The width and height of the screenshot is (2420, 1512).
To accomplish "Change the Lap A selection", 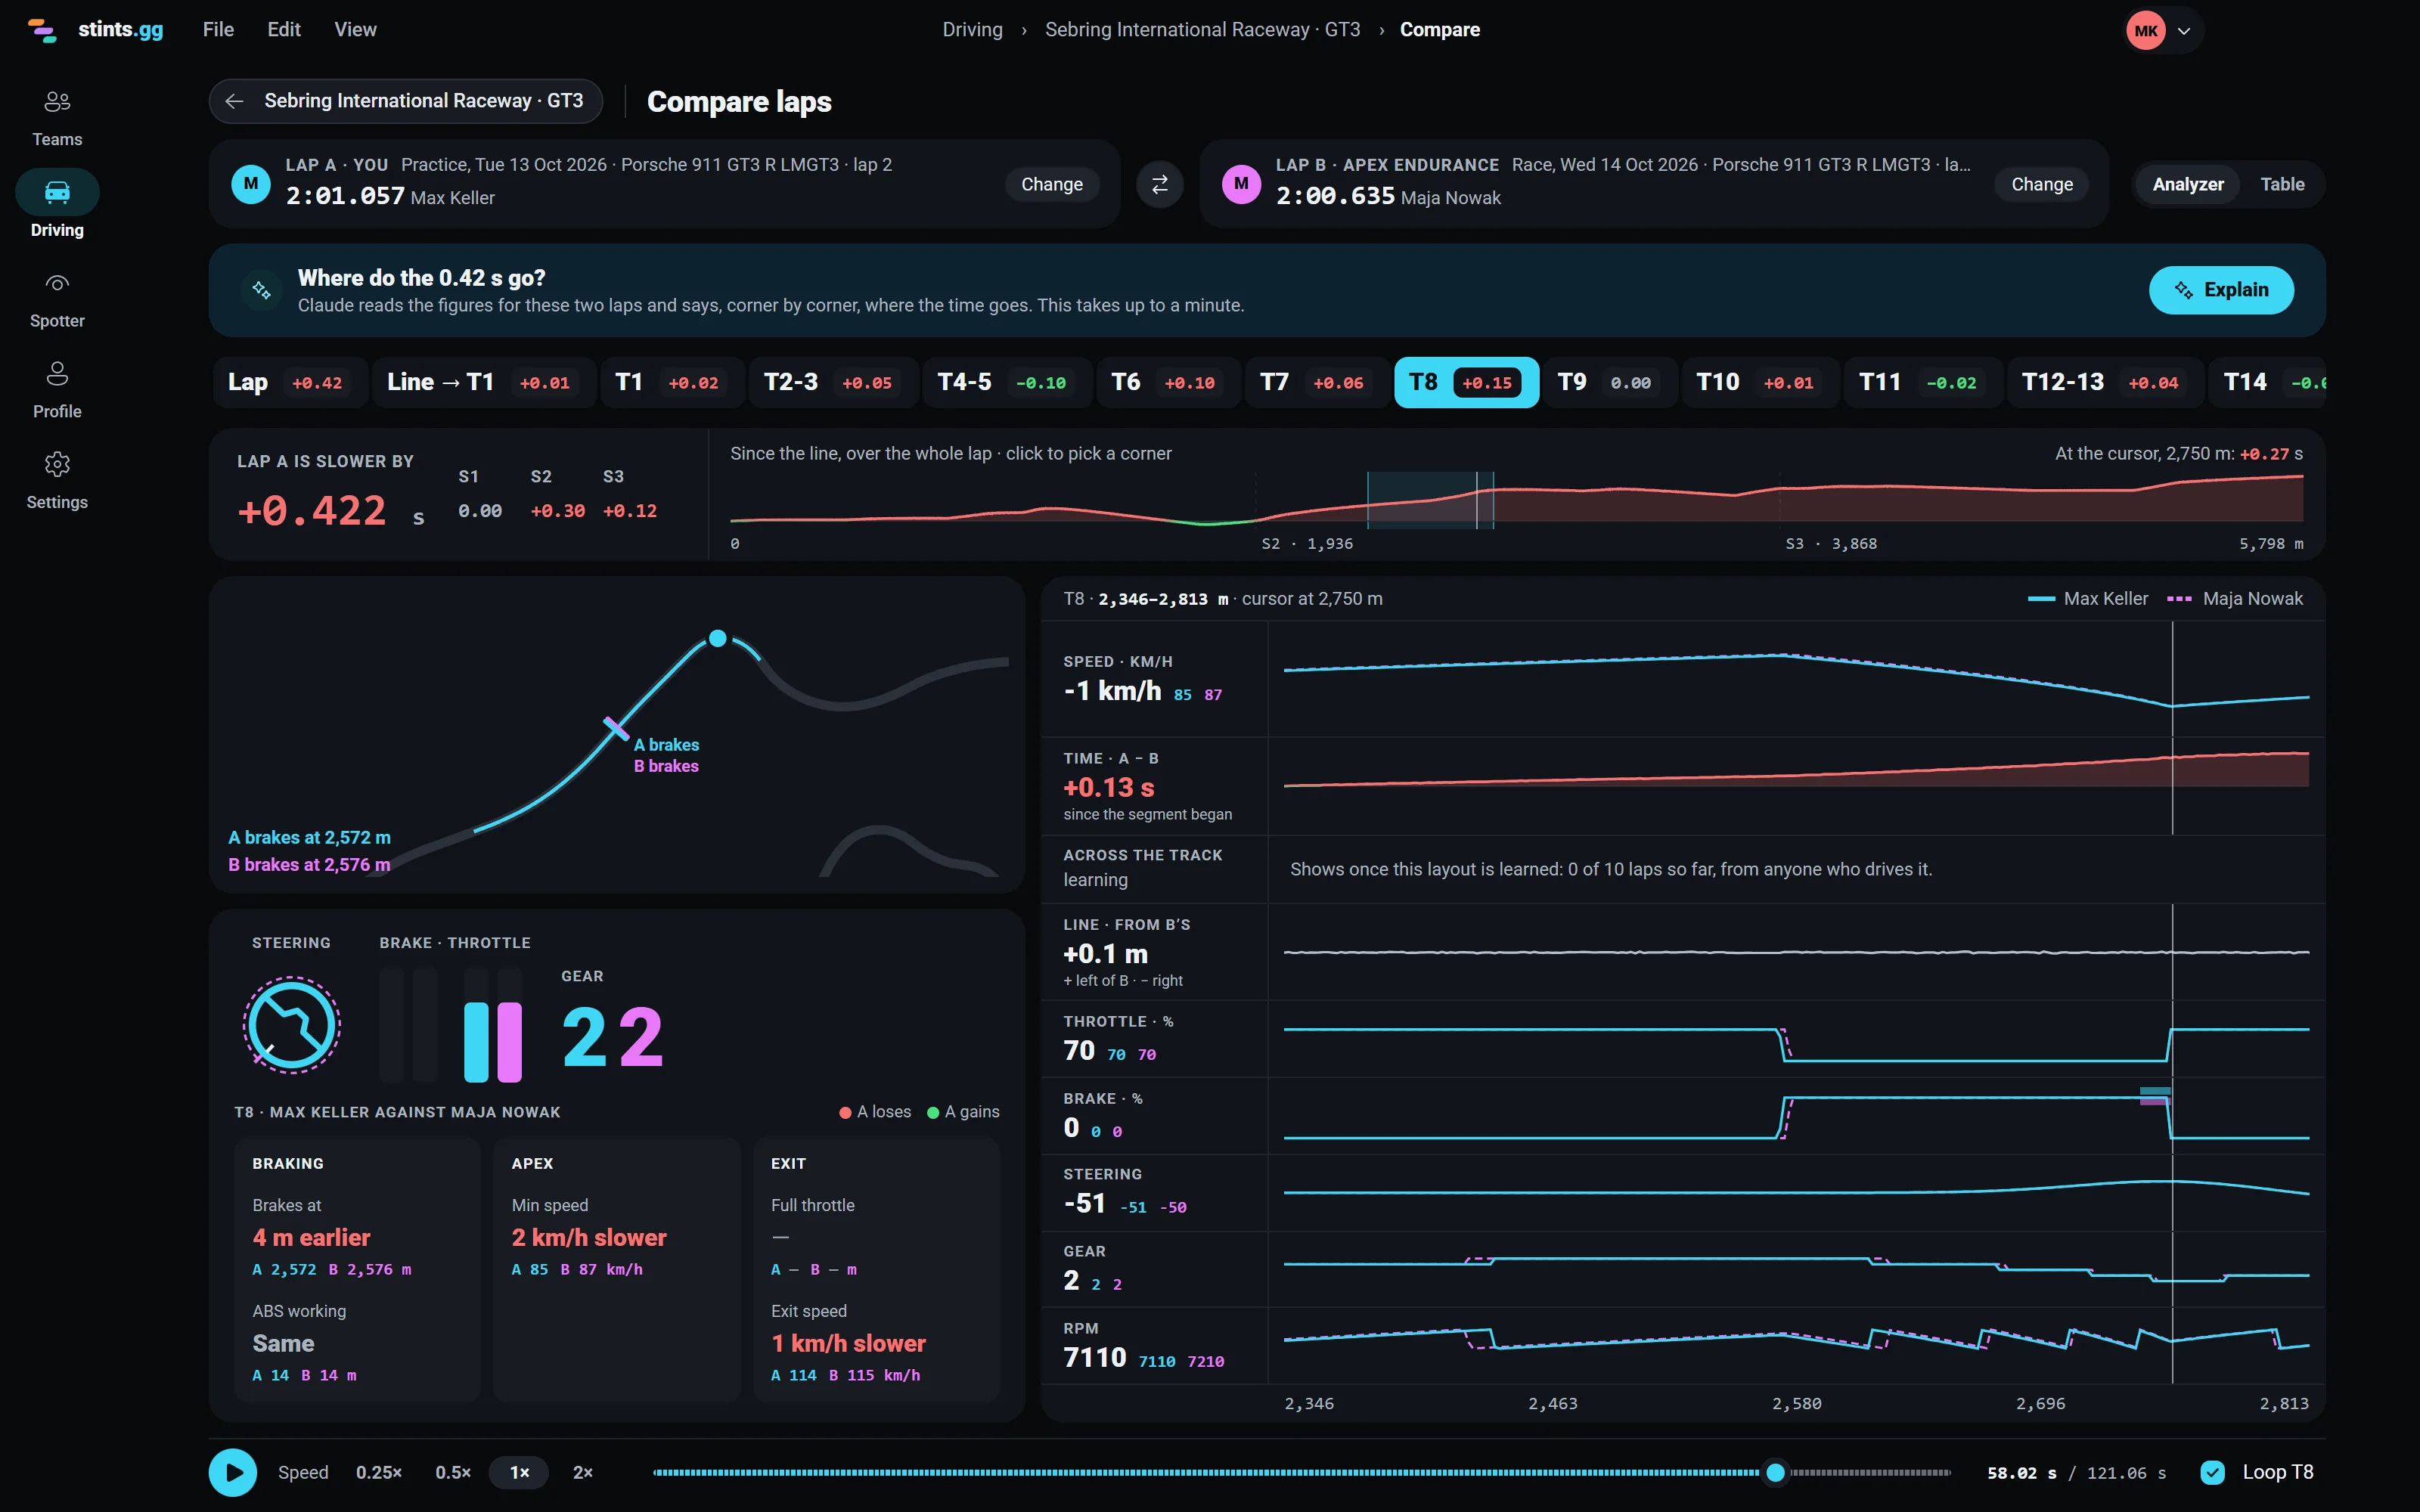I will [x=1052, y=185].
